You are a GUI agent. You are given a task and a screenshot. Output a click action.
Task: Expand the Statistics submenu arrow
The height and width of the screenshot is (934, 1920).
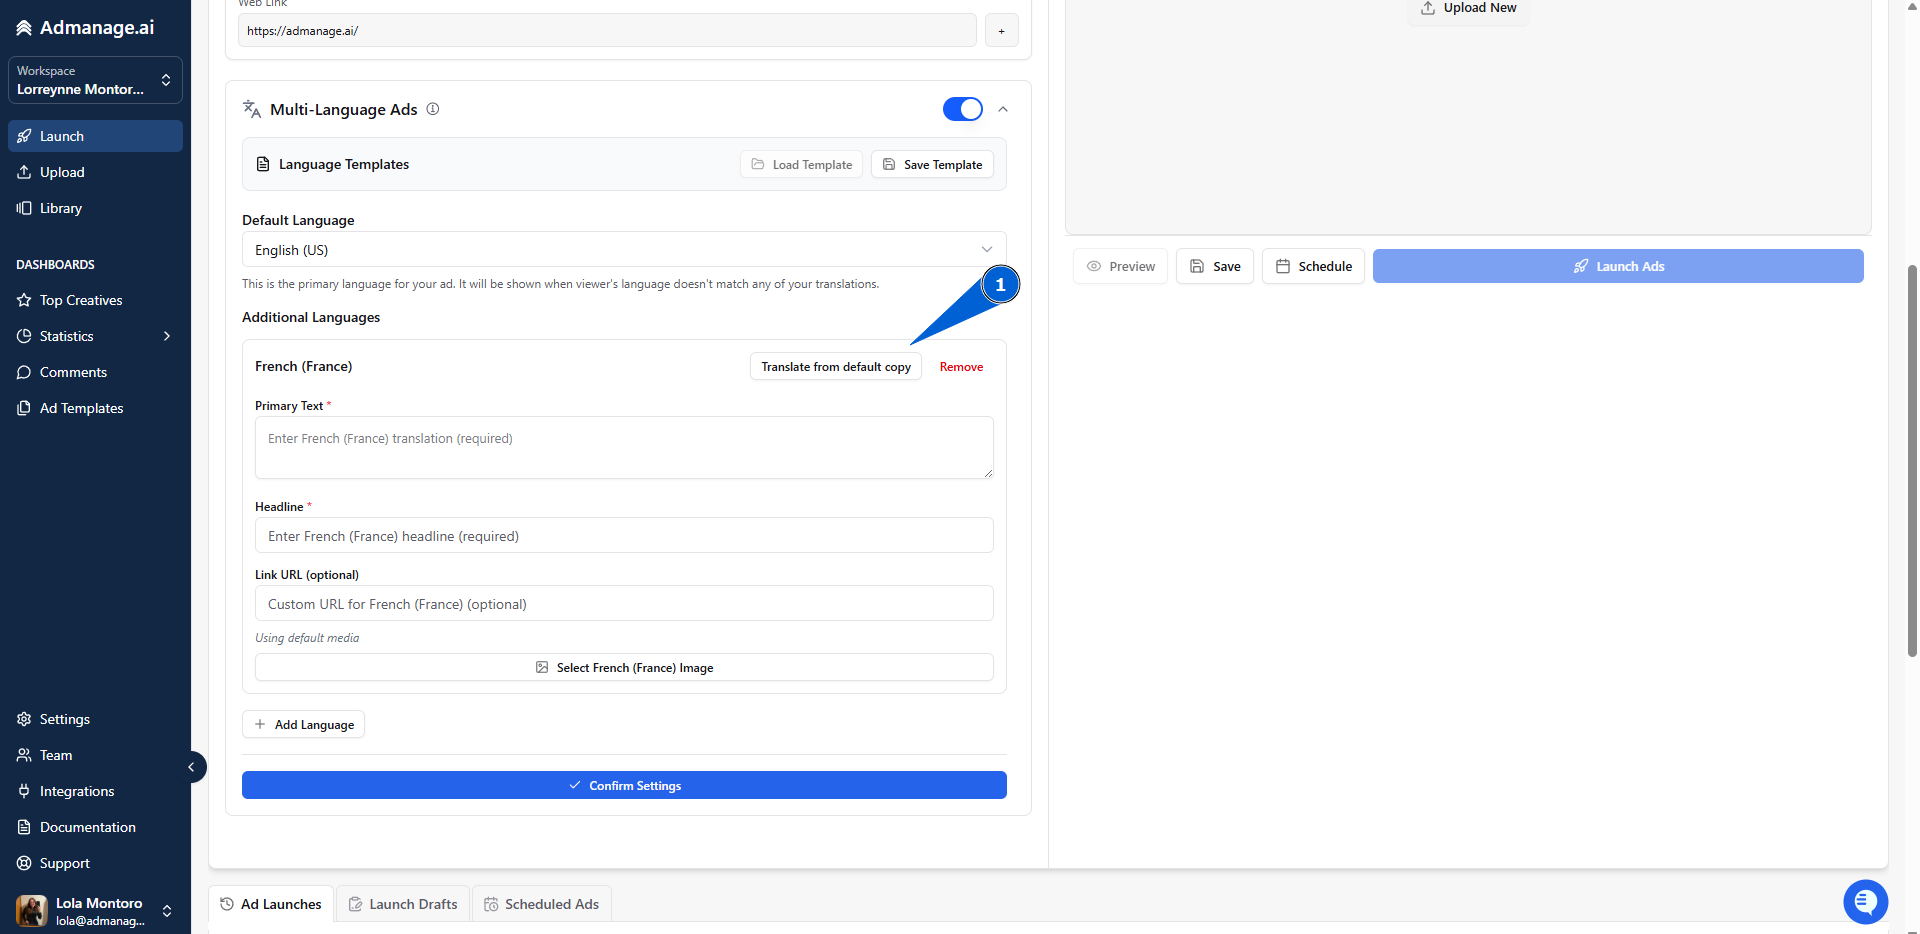[167, 336]
